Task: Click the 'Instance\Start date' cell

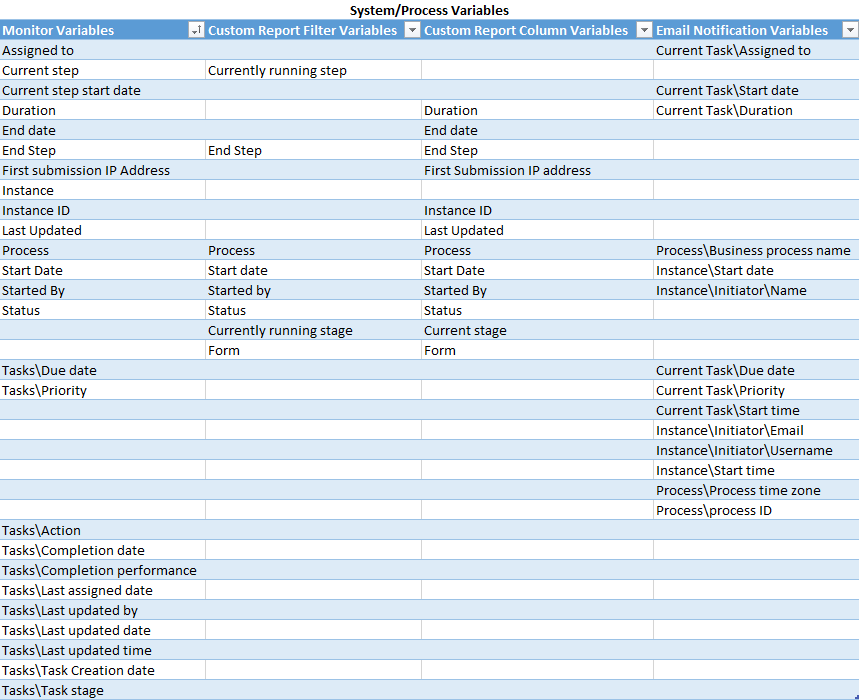Action: (756, 270)
